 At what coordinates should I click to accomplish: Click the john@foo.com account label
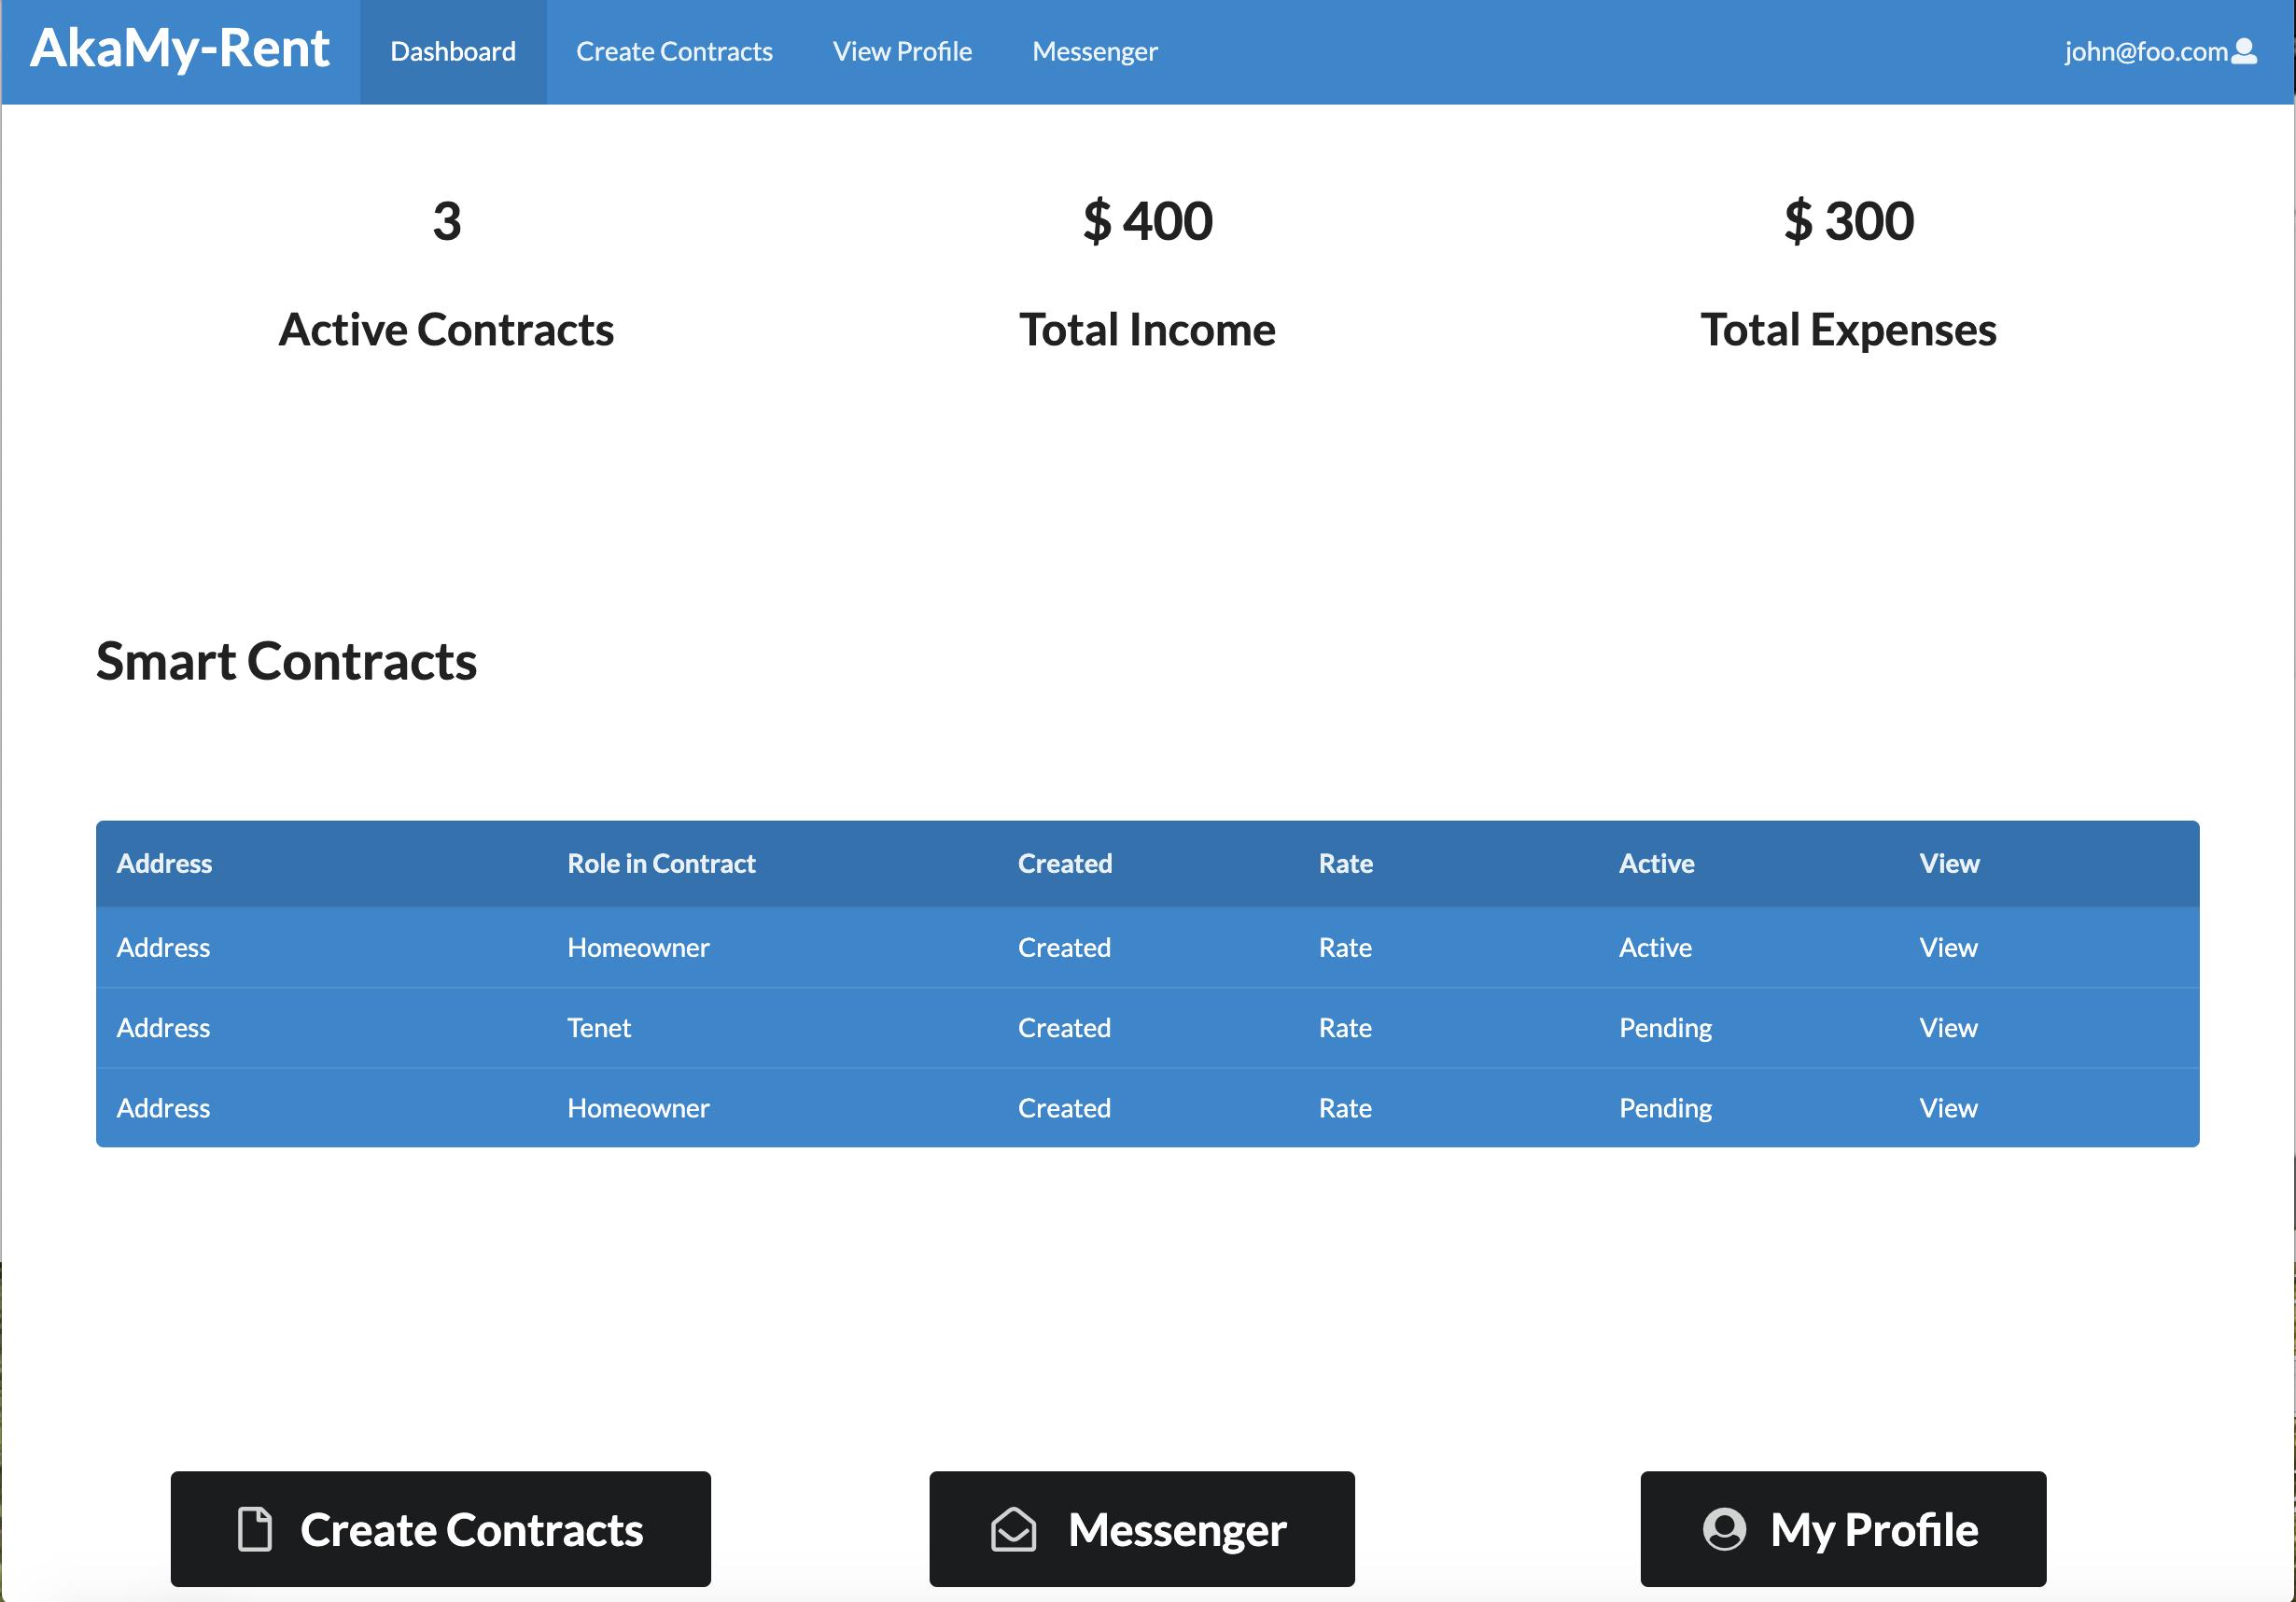[2146, 51]
